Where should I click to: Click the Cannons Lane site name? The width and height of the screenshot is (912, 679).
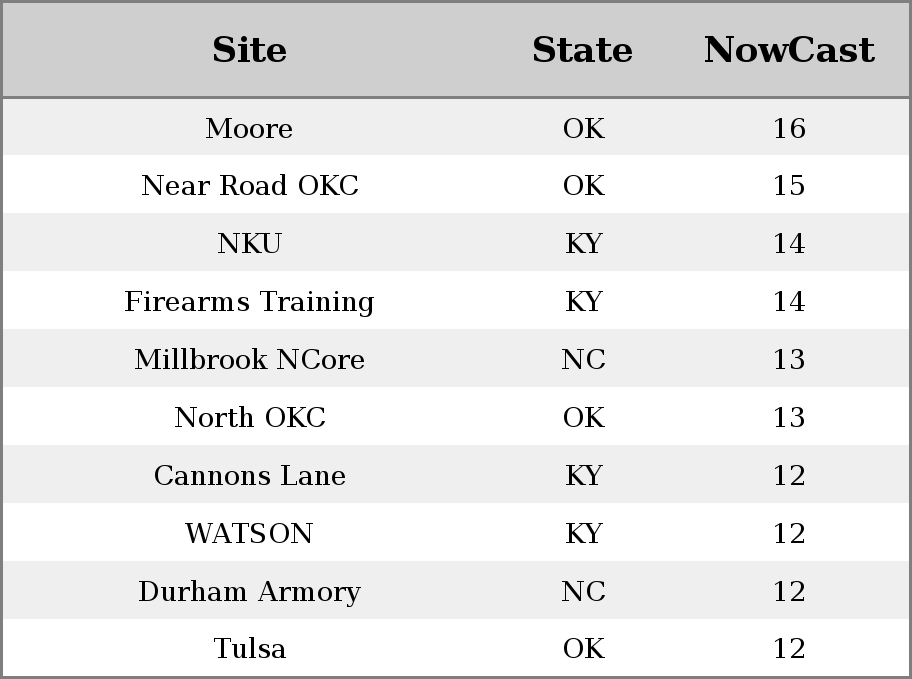click(x=250, y=475)
